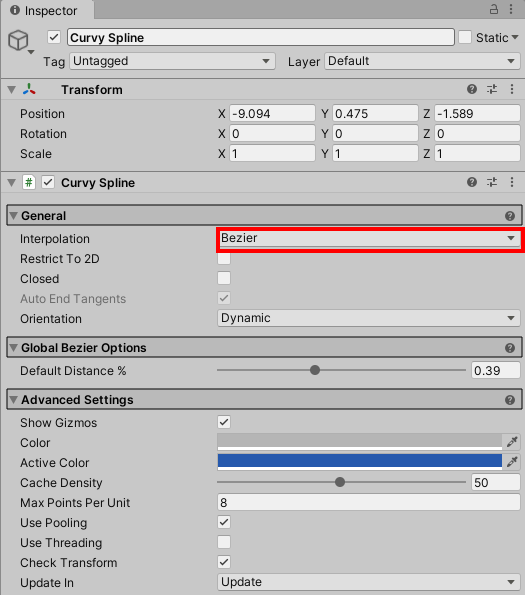Click the Default Distance % value field
The height and width of the screenshot is (595, 525).
click(x=496, y=370)
